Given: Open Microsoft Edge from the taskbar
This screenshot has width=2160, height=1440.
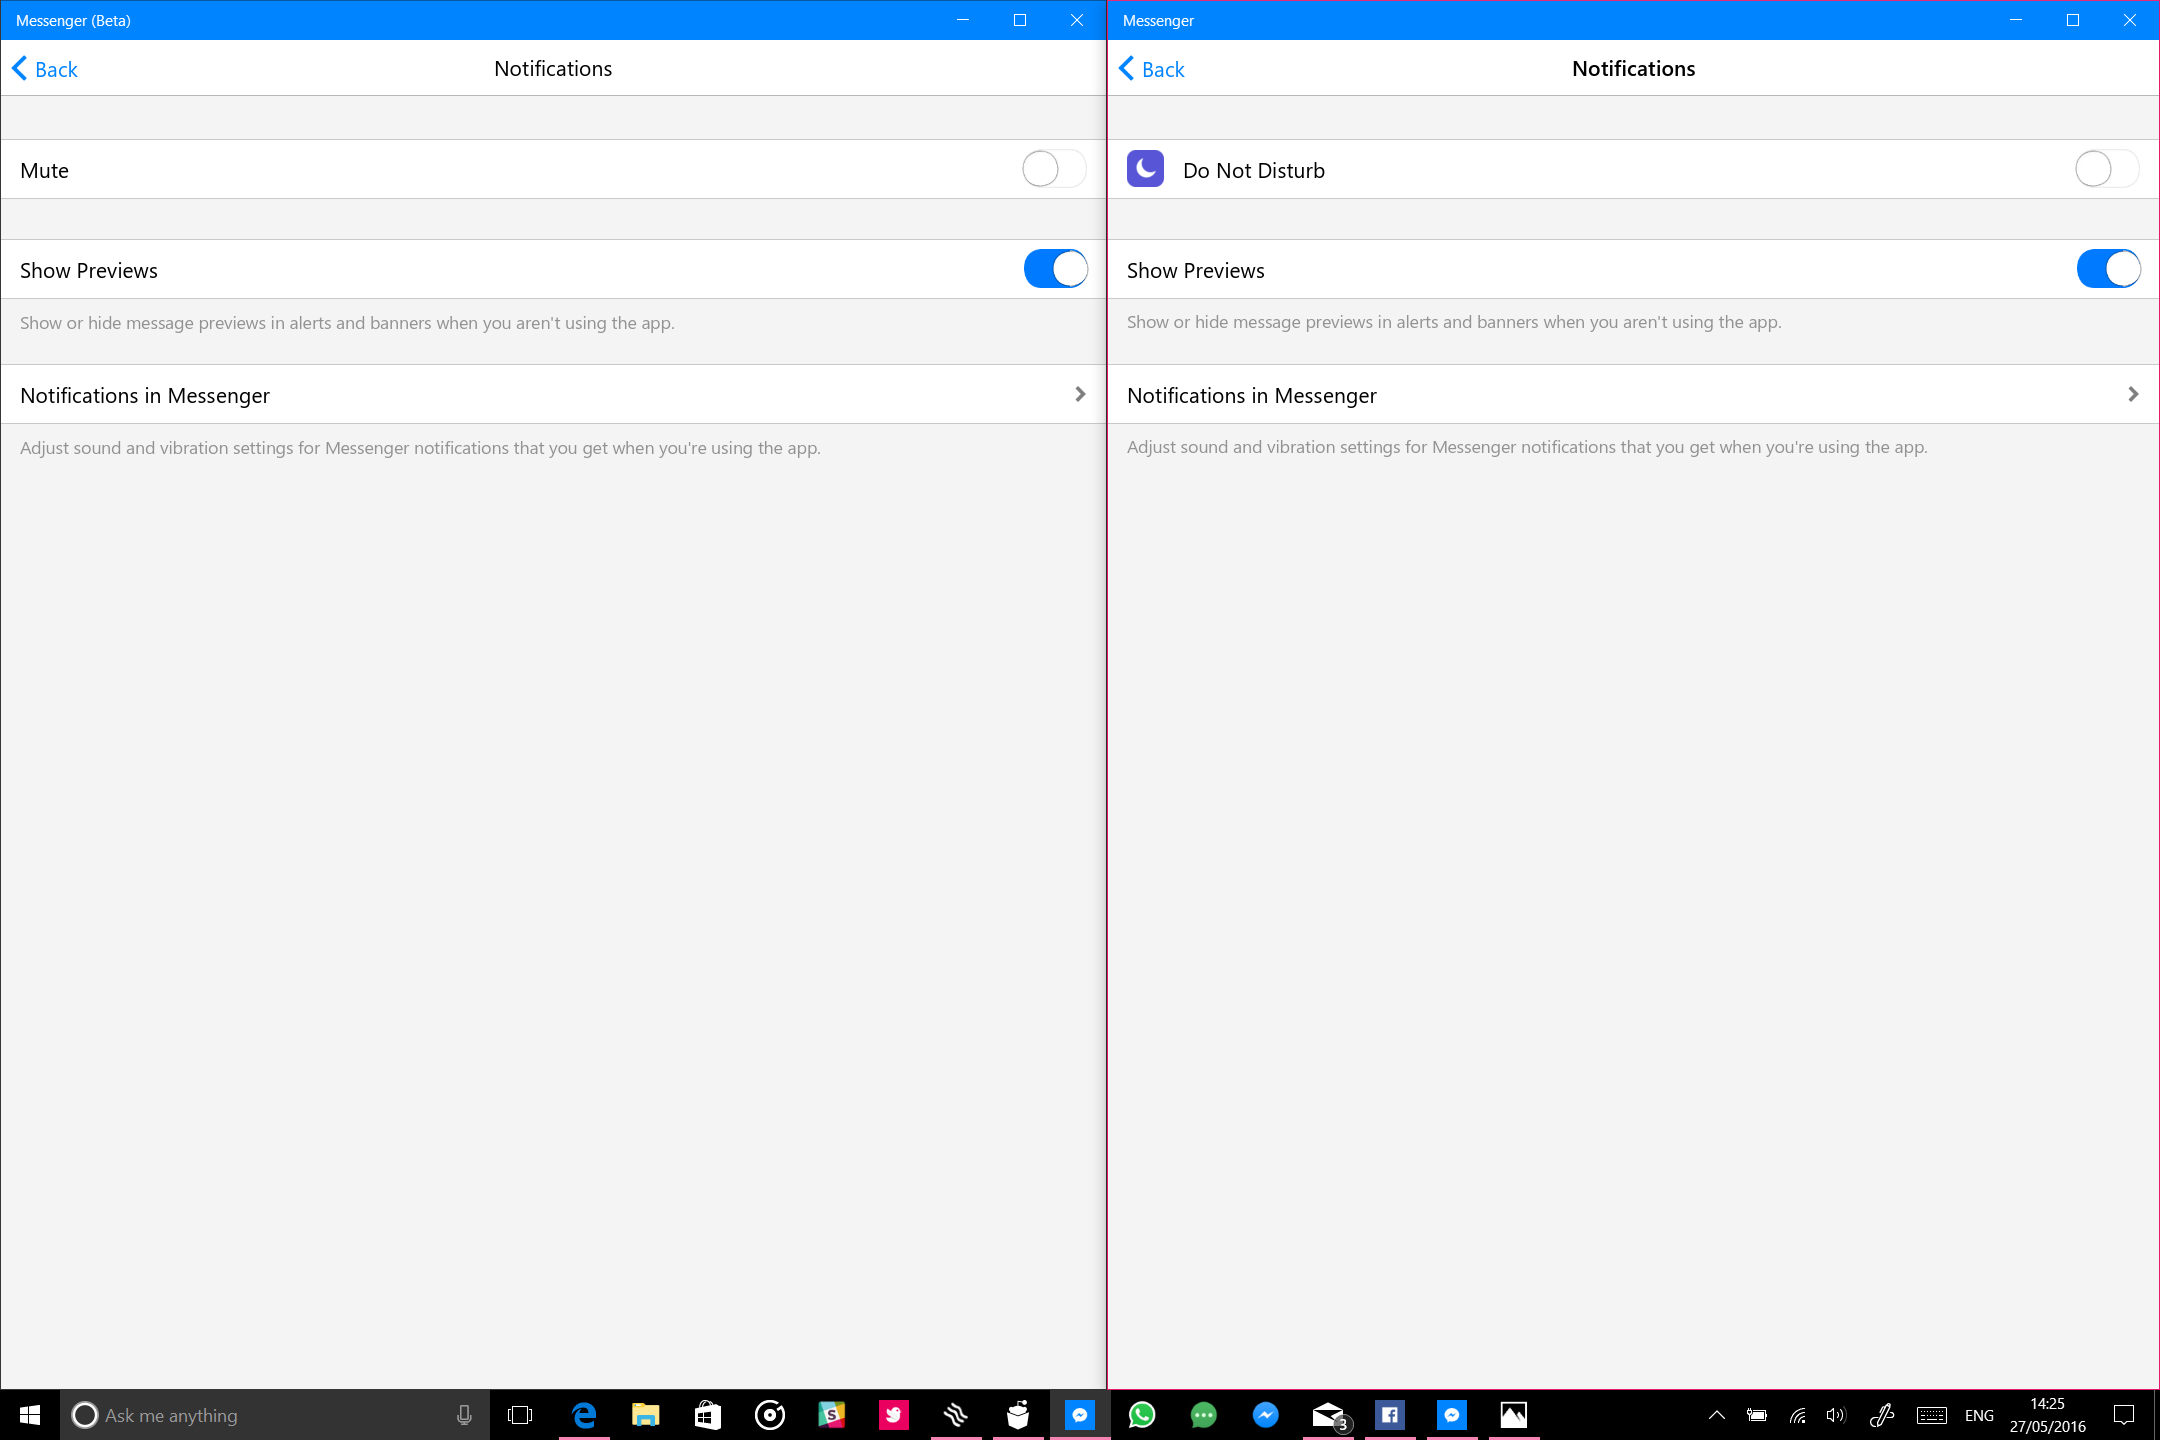Looking at the screenshot, I should point(584,1415).
